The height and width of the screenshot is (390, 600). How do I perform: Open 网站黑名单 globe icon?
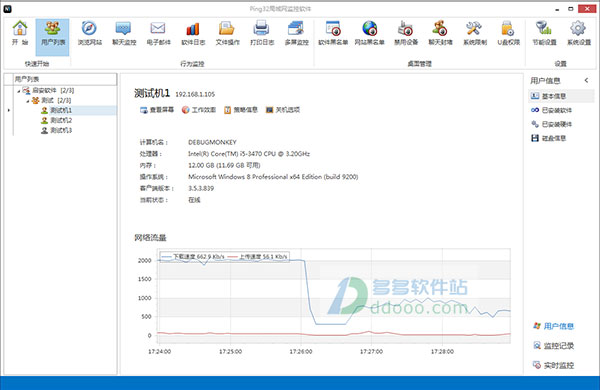pyautogui.click(x=369, y=29)
